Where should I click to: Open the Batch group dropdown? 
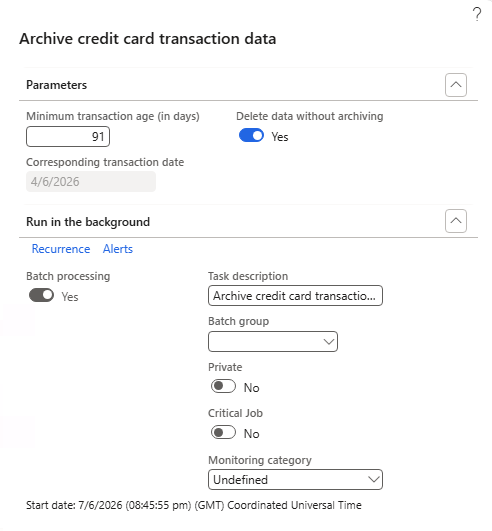pyautogui.click(x=273, y=341)
